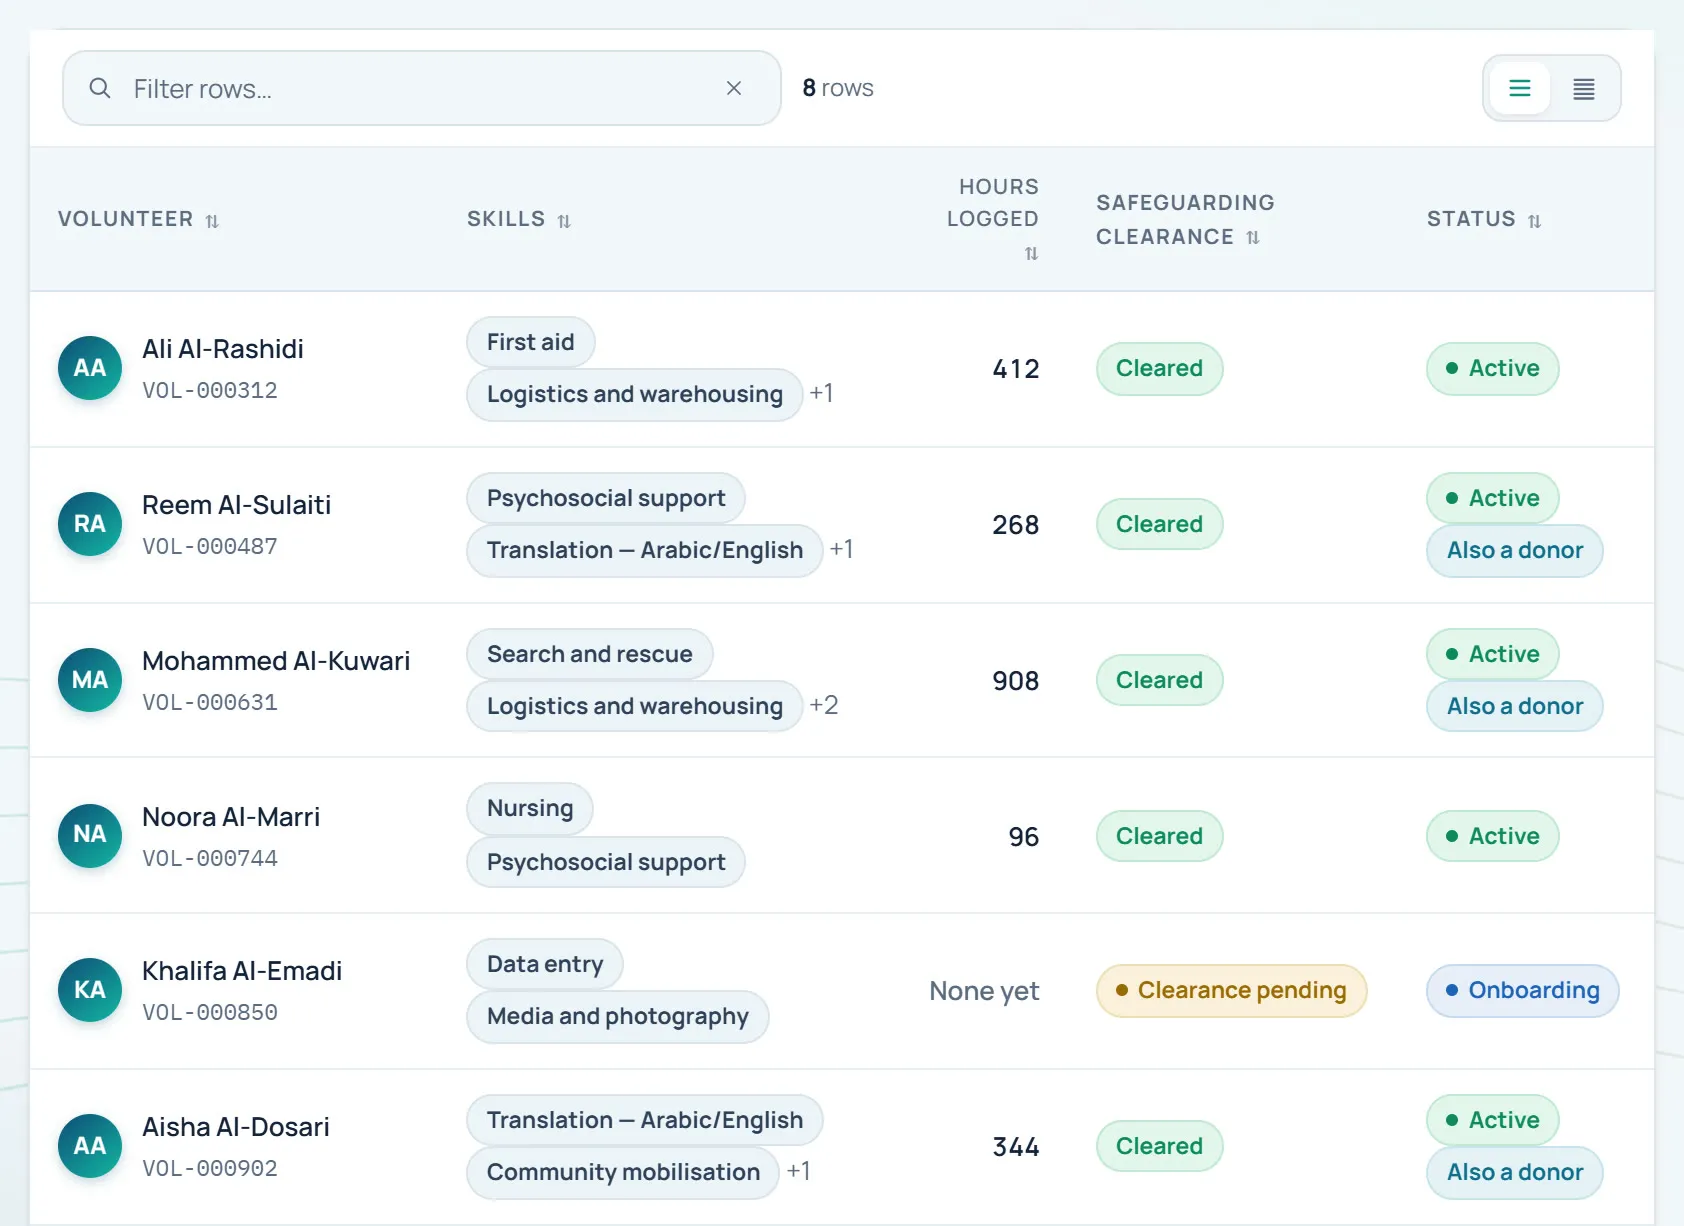This screenshot has height=1226, width=1684.
Task: Click Aisha Al-Dosari's AA avatar
Action: click(x=90, y=1146)
